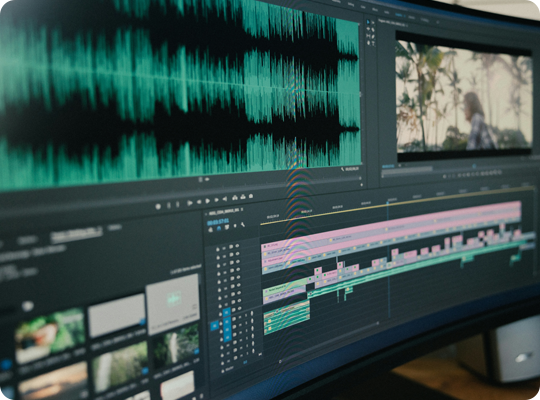Select the Program monitor panel tab

point(393,24)
